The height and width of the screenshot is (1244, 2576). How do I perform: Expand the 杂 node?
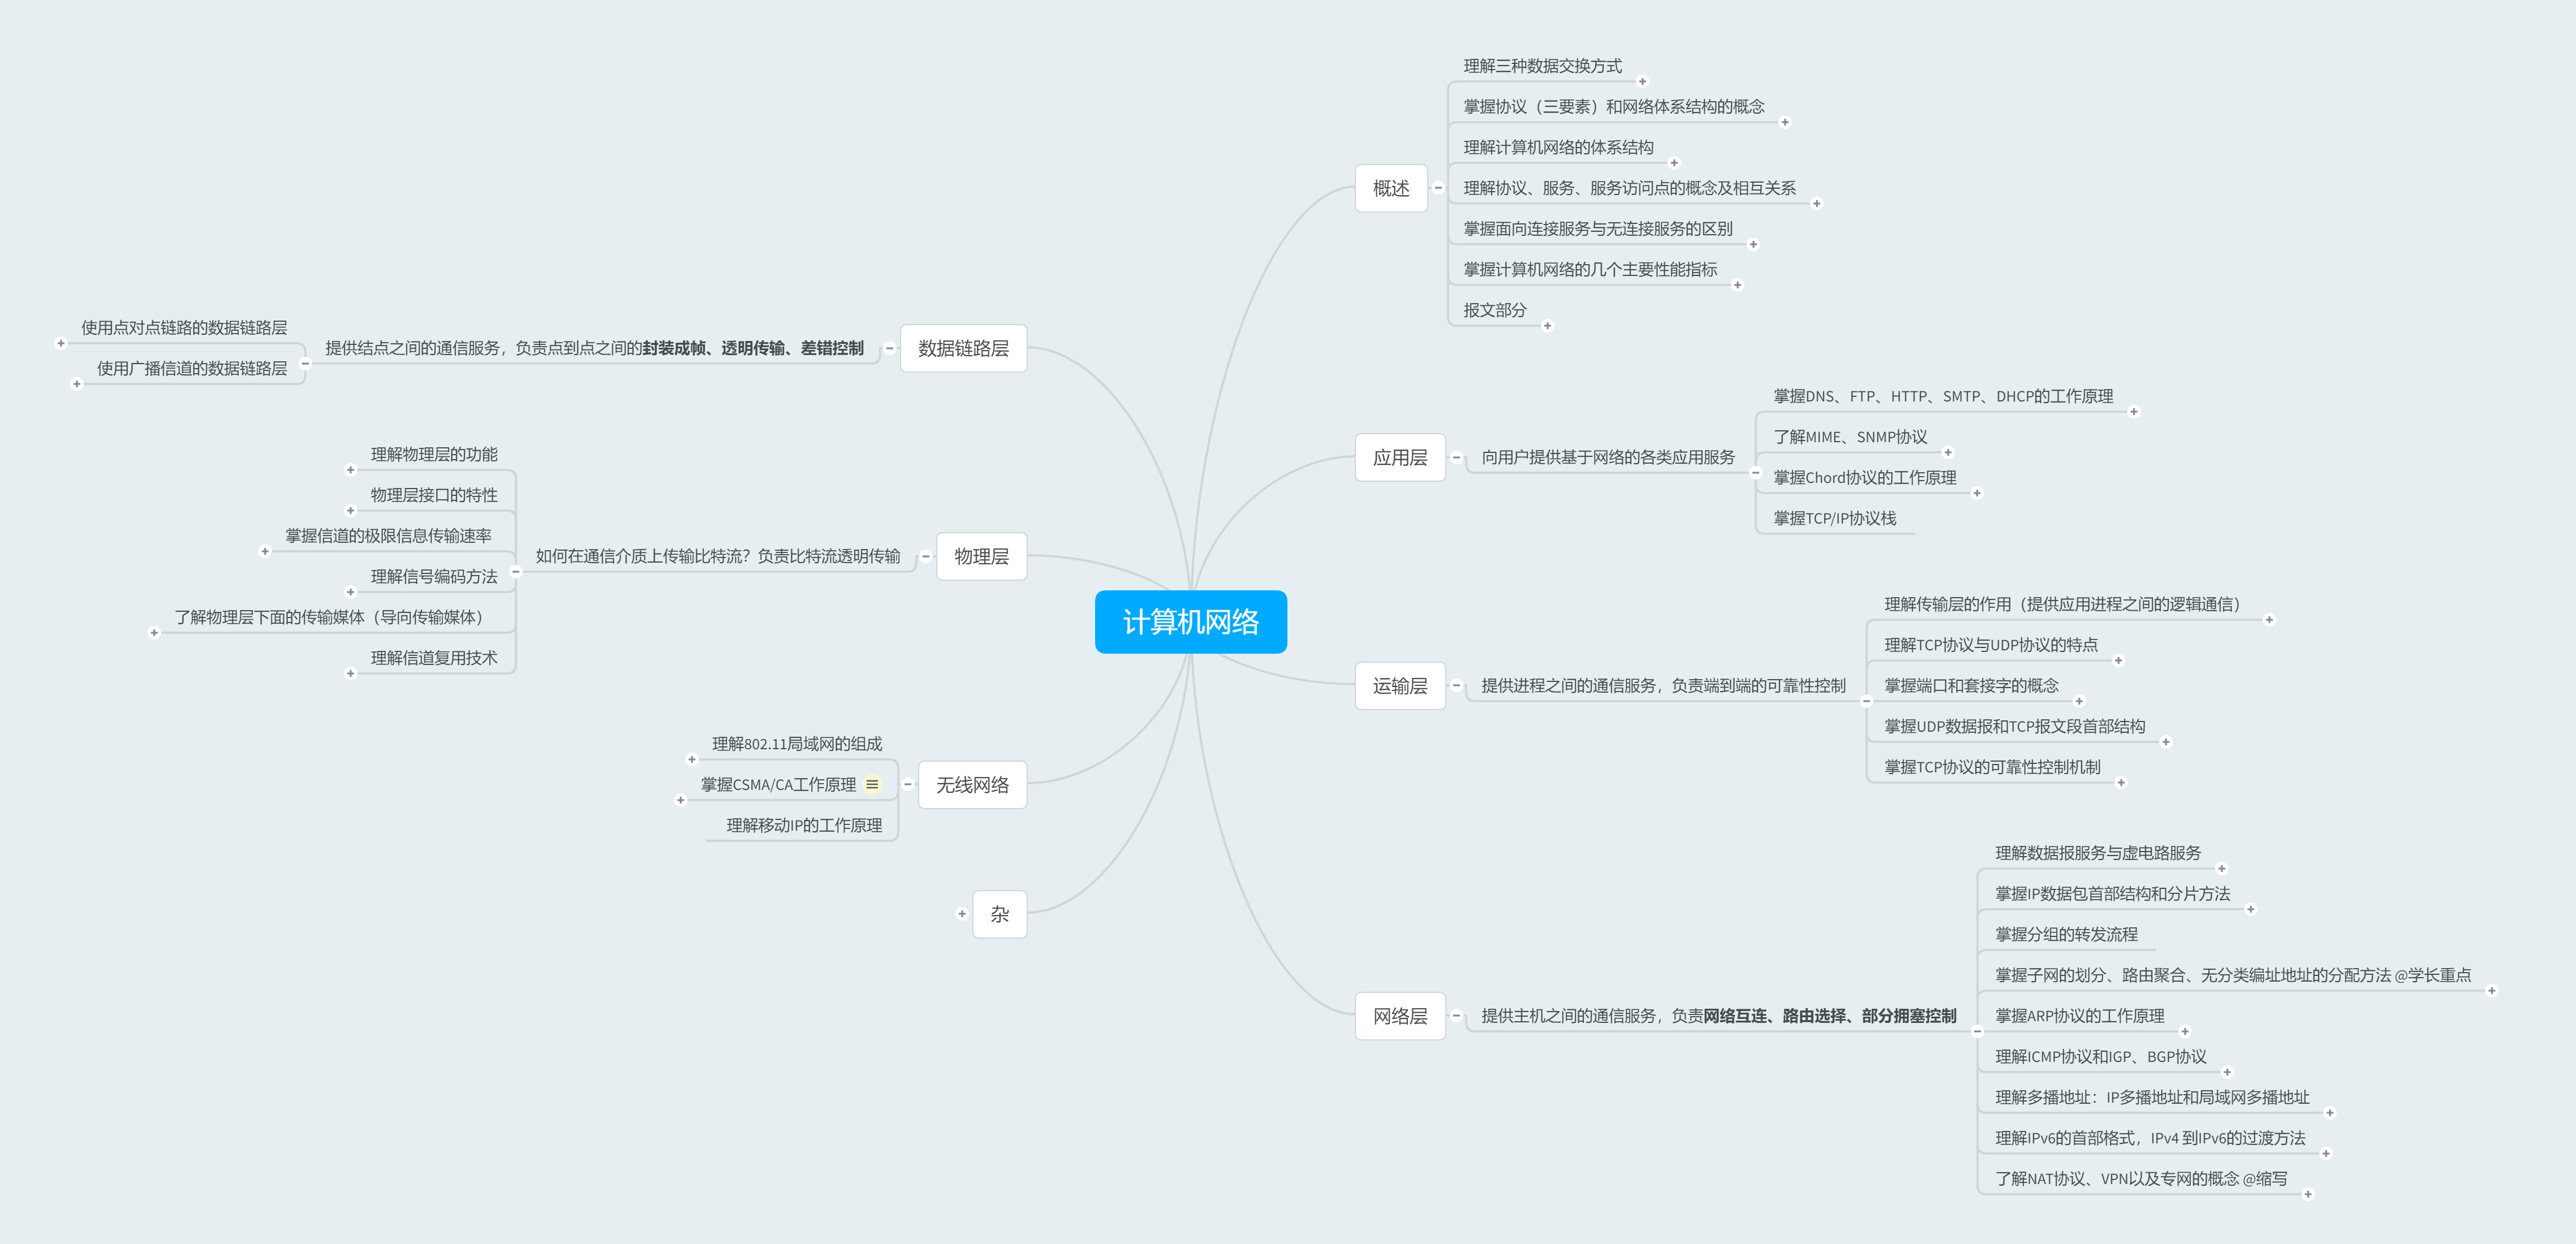tap(962, 914)
